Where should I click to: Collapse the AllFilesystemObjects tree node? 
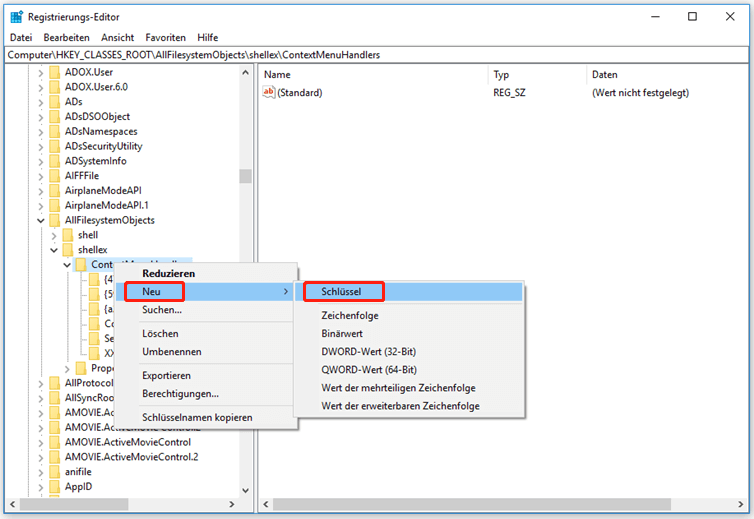pyautogui.click(x=41, y=220)
